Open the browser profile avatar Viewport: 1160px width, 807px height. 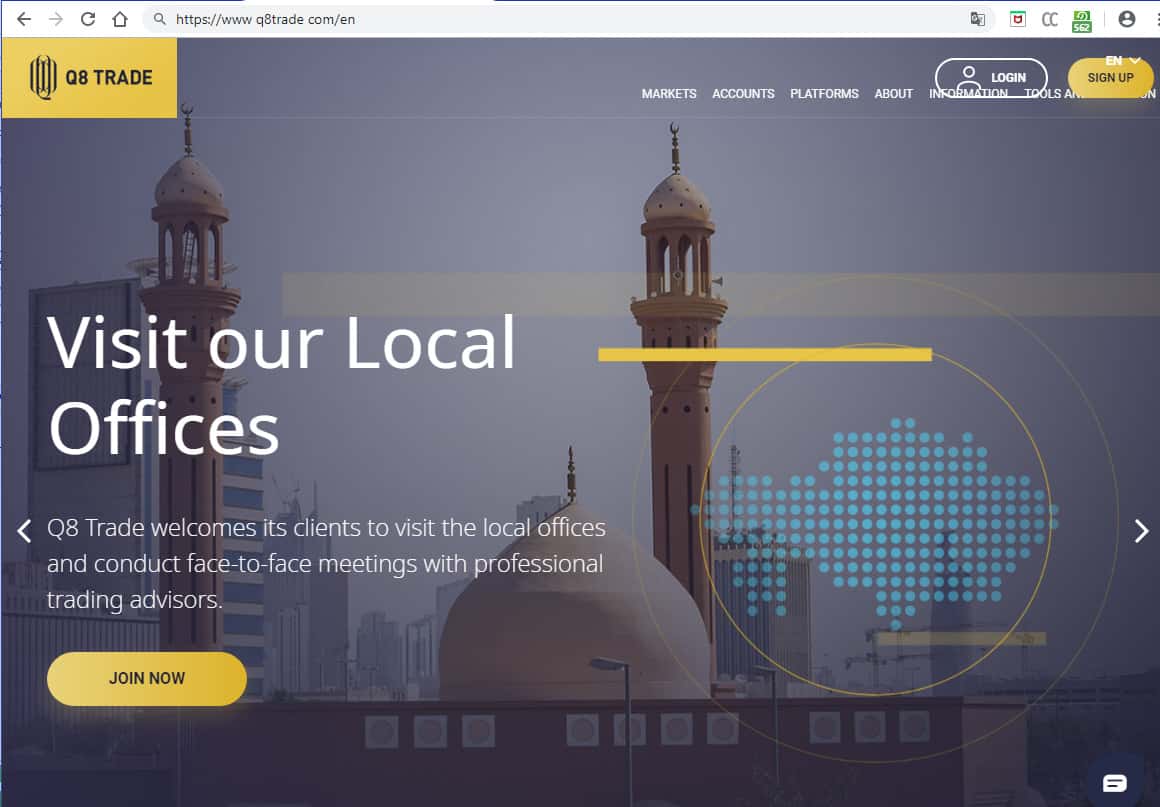click(1127, 19)
